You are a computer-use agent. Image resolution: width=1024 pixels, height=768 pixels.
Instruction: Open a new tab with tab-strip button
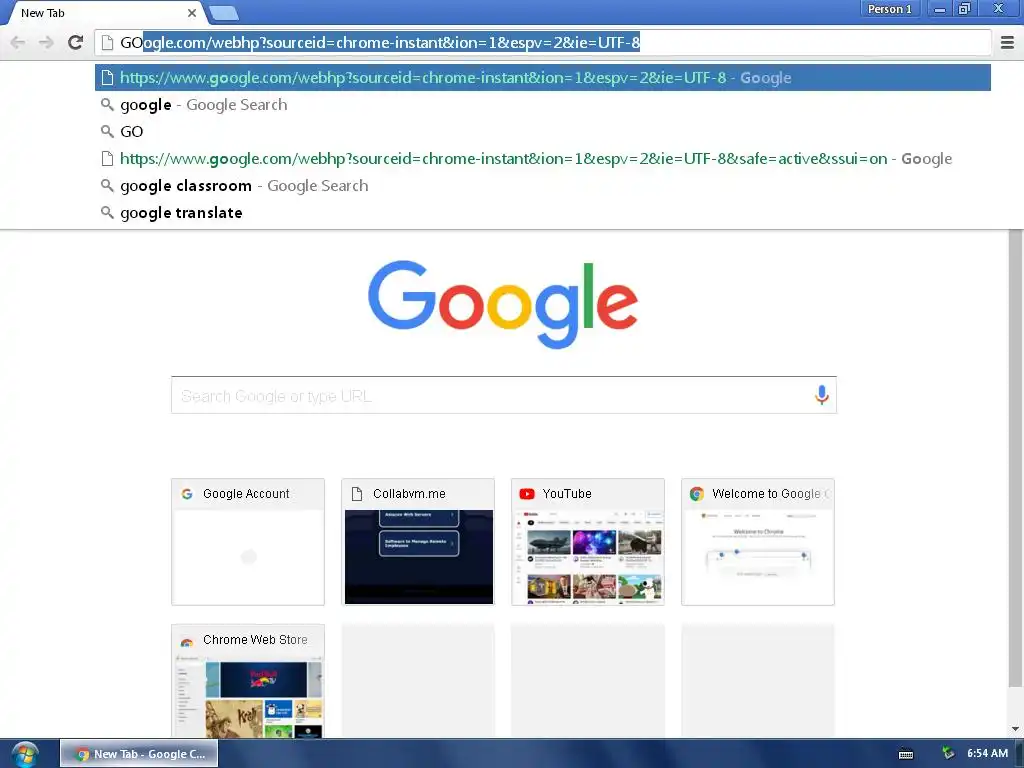(224, 13)
